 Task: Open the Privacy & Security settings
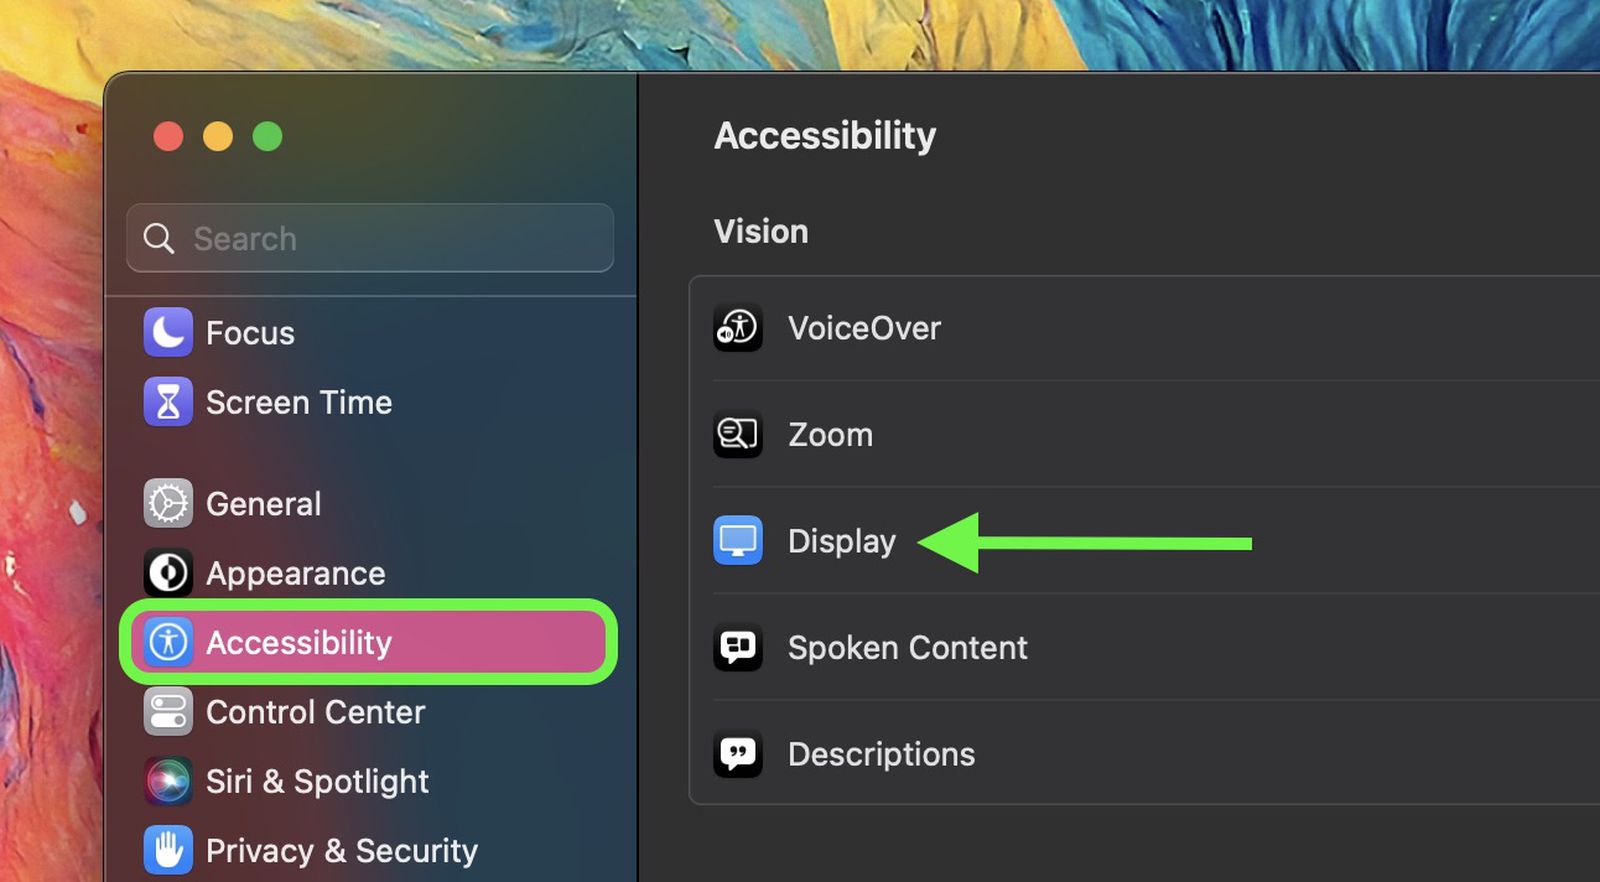(340, 849)
